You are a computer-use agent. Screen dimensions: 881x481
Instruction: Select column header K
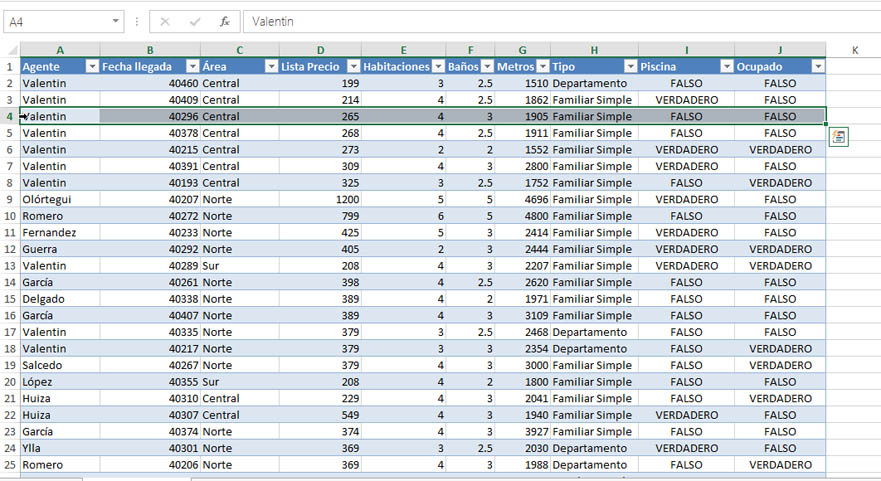point(855,50)
